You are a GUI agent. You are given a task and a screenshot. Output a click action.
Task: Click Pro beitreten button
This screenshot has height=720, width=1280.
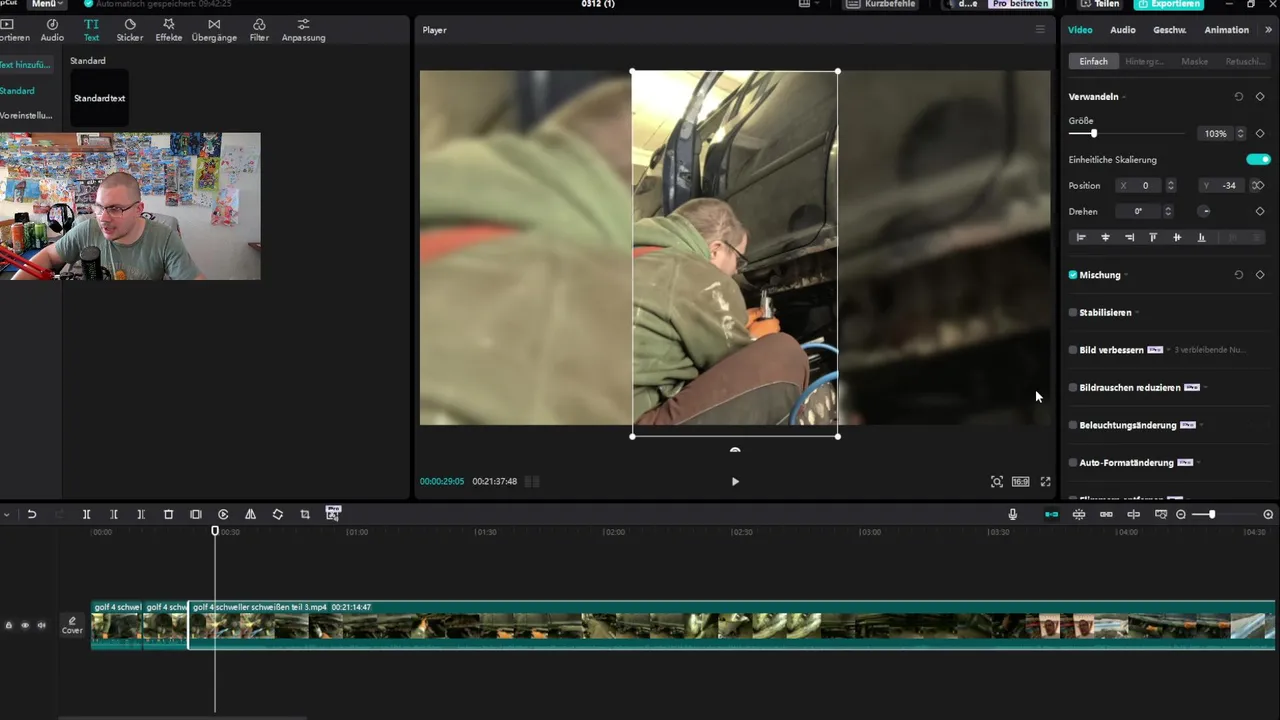1020,4
